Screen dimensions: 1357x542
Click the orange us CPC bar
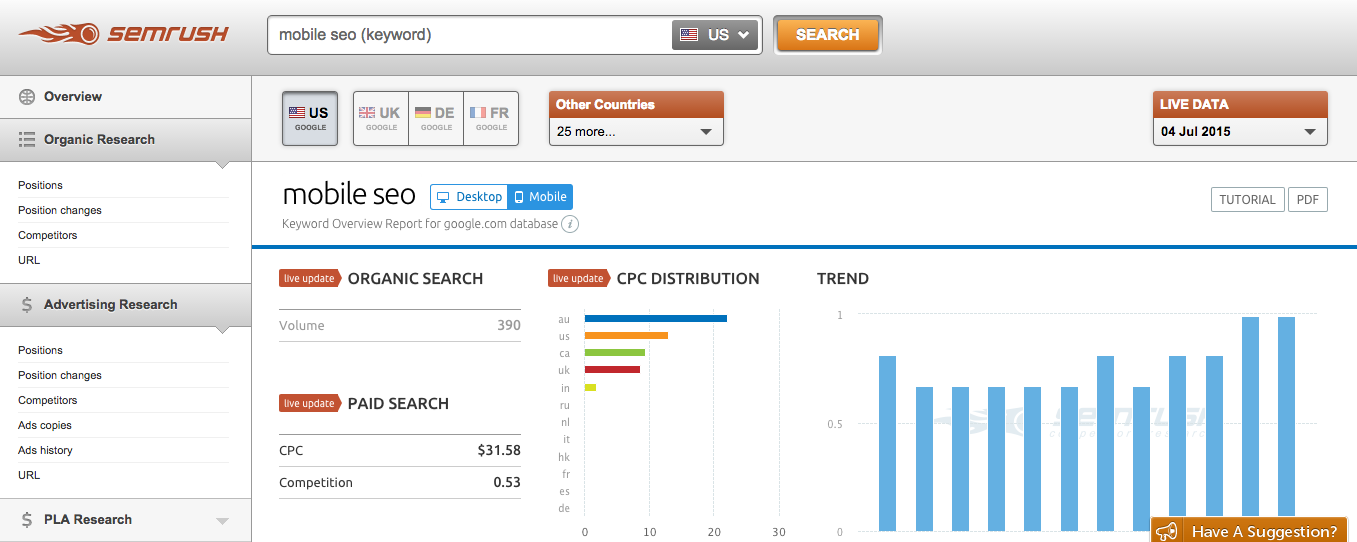coord(626,336)
